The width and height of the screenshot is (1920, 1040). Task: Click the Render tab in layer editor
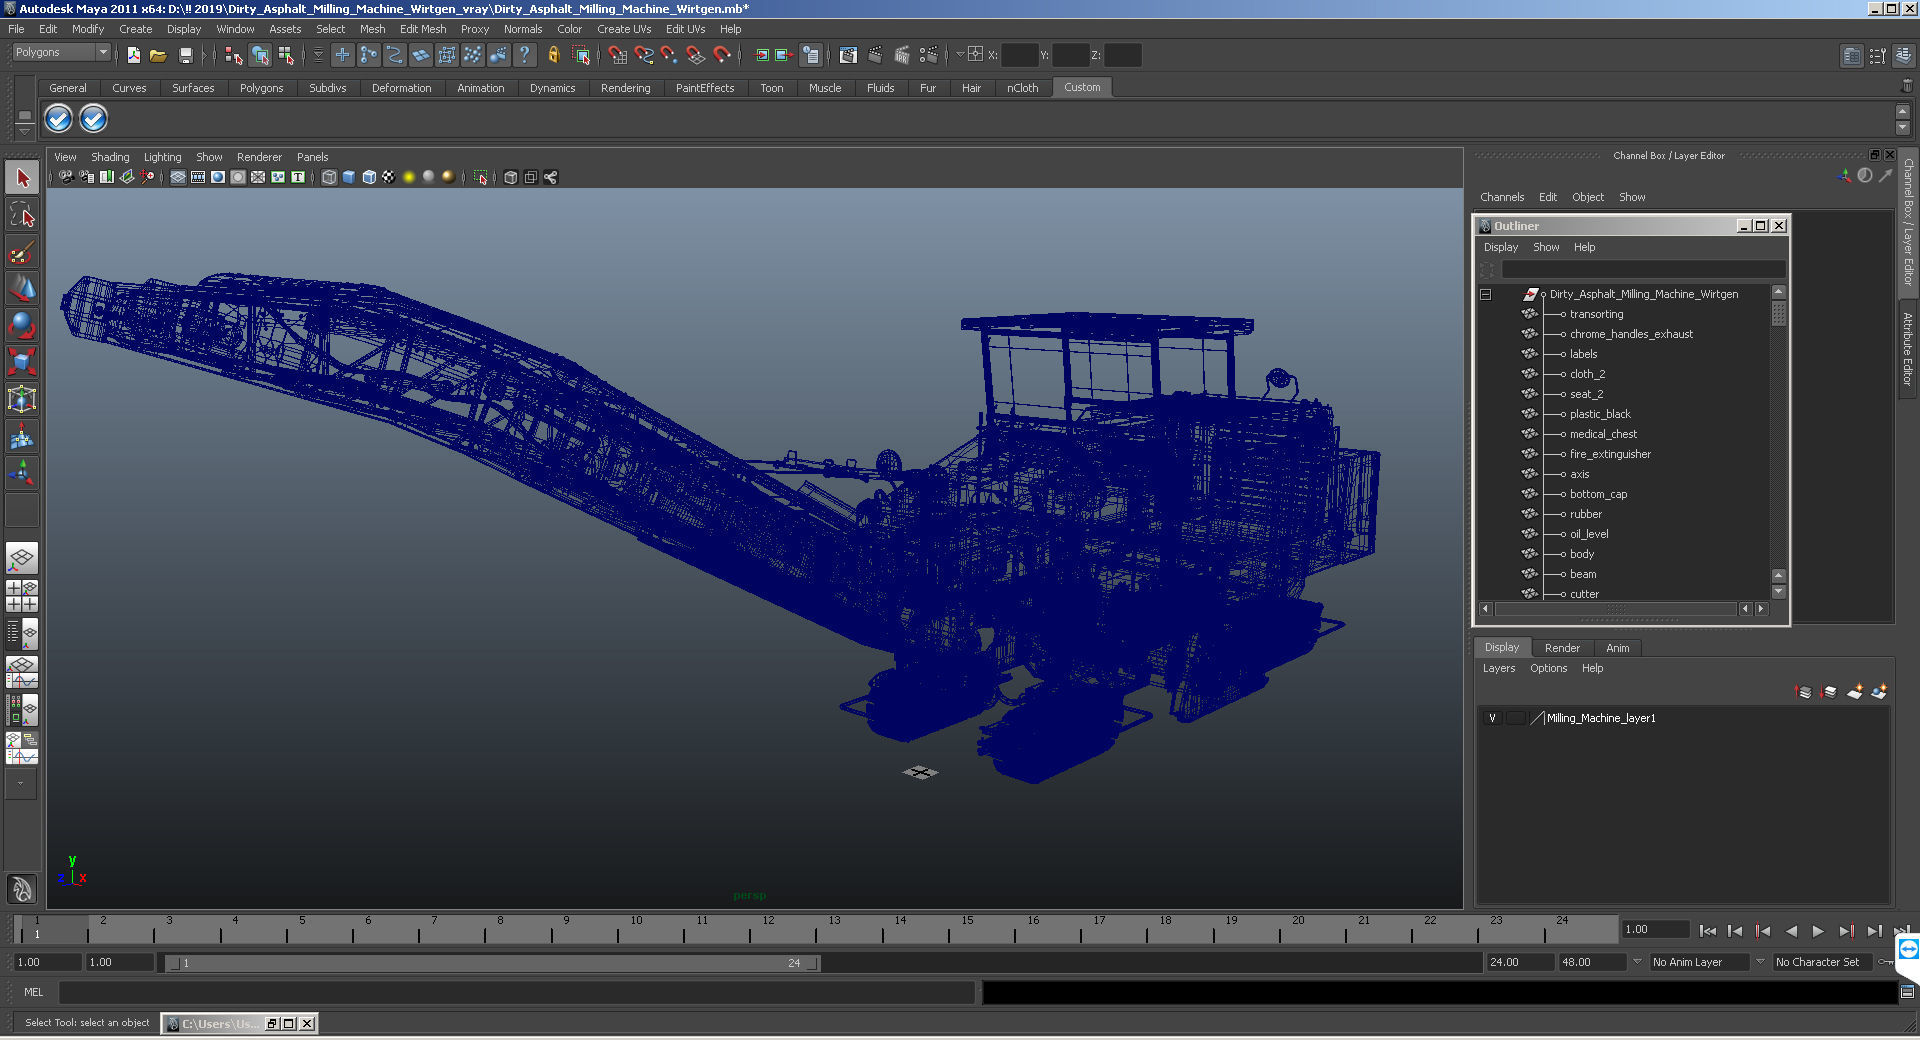tap(1562, 648)
